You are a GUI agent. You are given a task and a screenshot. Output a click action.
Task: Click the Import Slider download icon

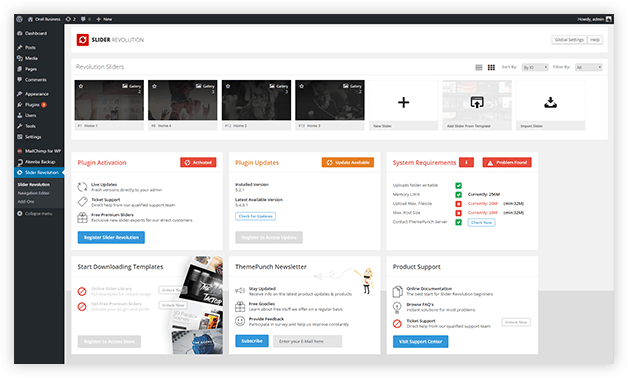550,103
